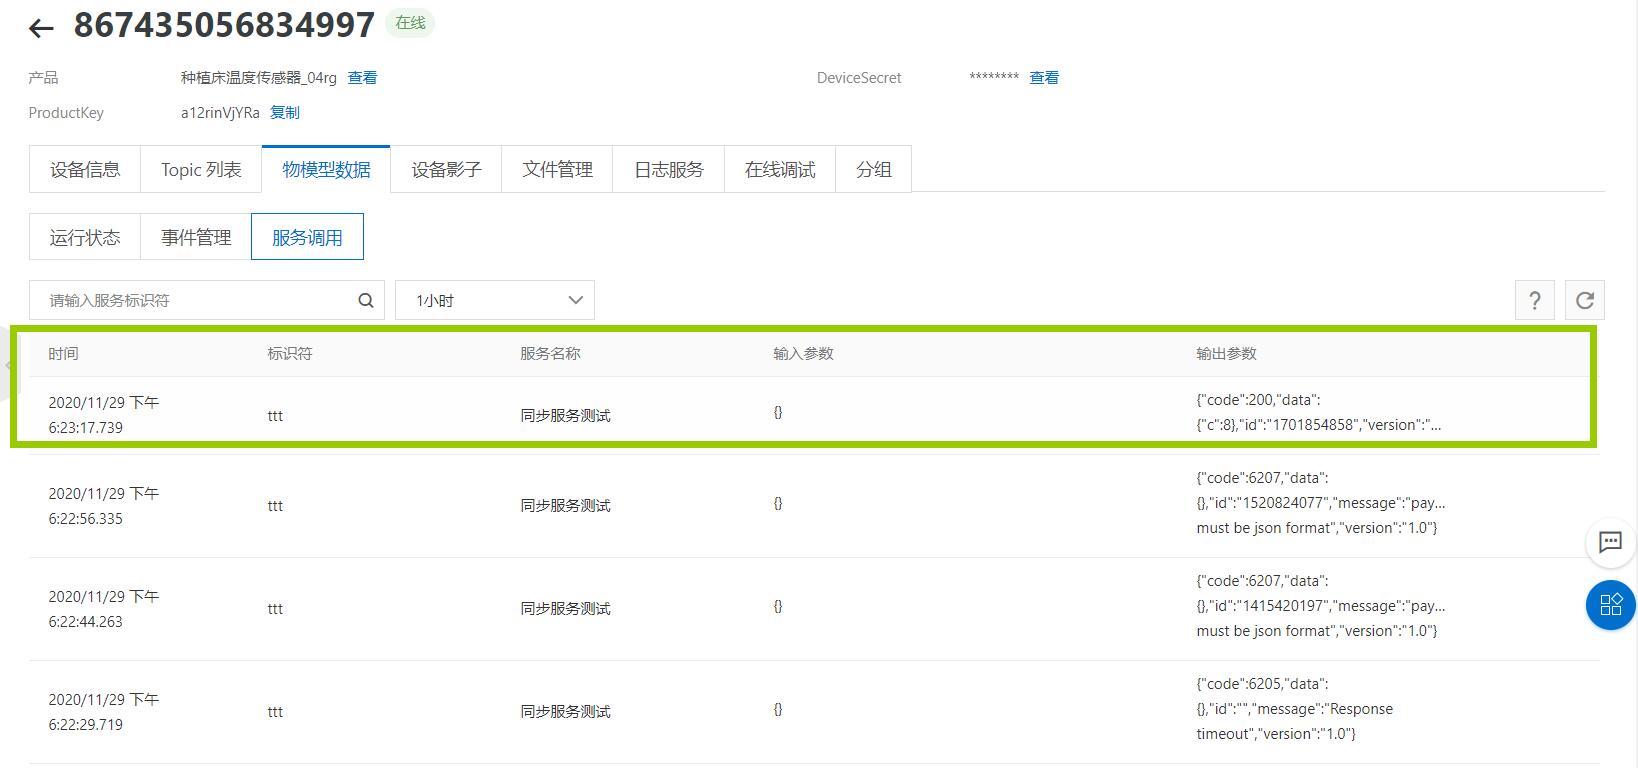The height and width of the screenshot is (768, 1638).
Task: Open the blue apps grid floating button
Action: click(x=1610, y=605)
